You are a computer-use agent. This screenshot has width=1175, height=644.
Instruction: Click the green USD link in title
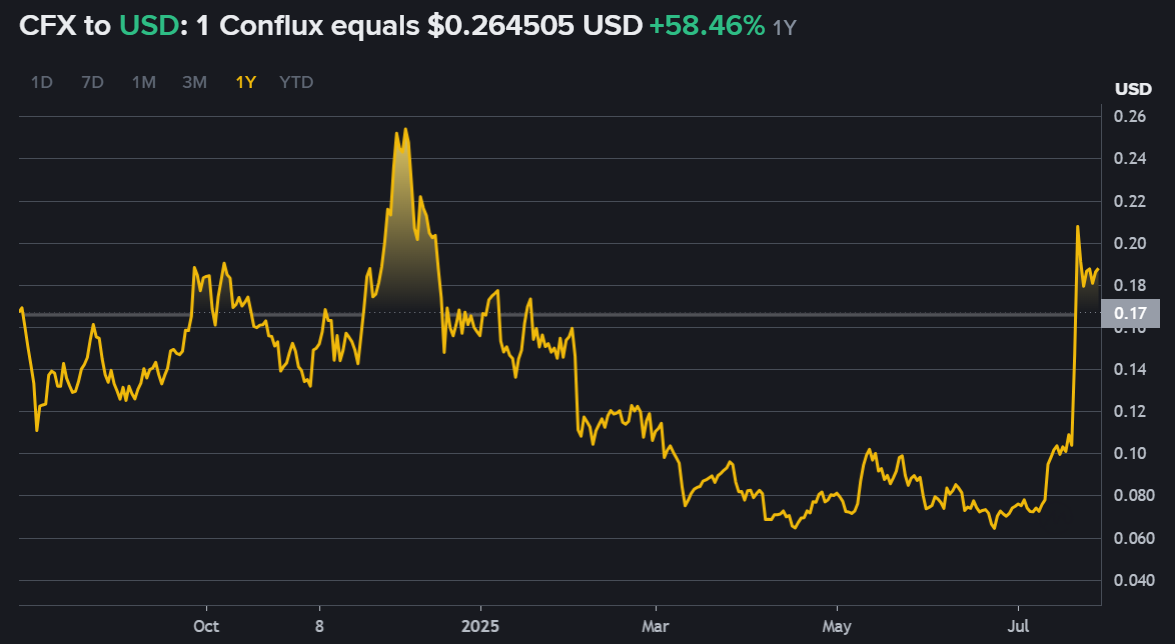[149, 25]
